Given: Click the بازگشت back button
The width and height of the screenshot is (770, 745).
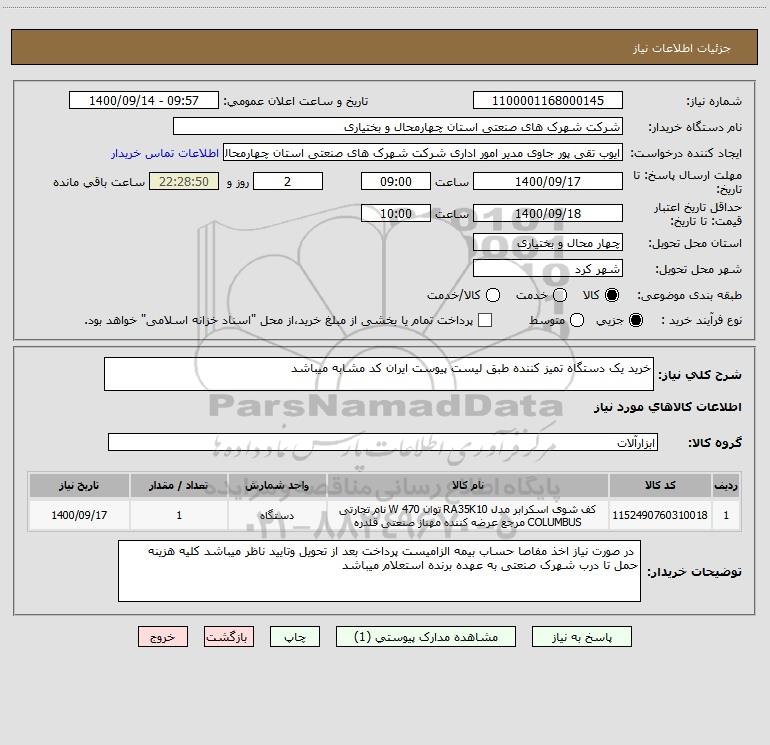Looking at the screenshot, I should [229, 637].
